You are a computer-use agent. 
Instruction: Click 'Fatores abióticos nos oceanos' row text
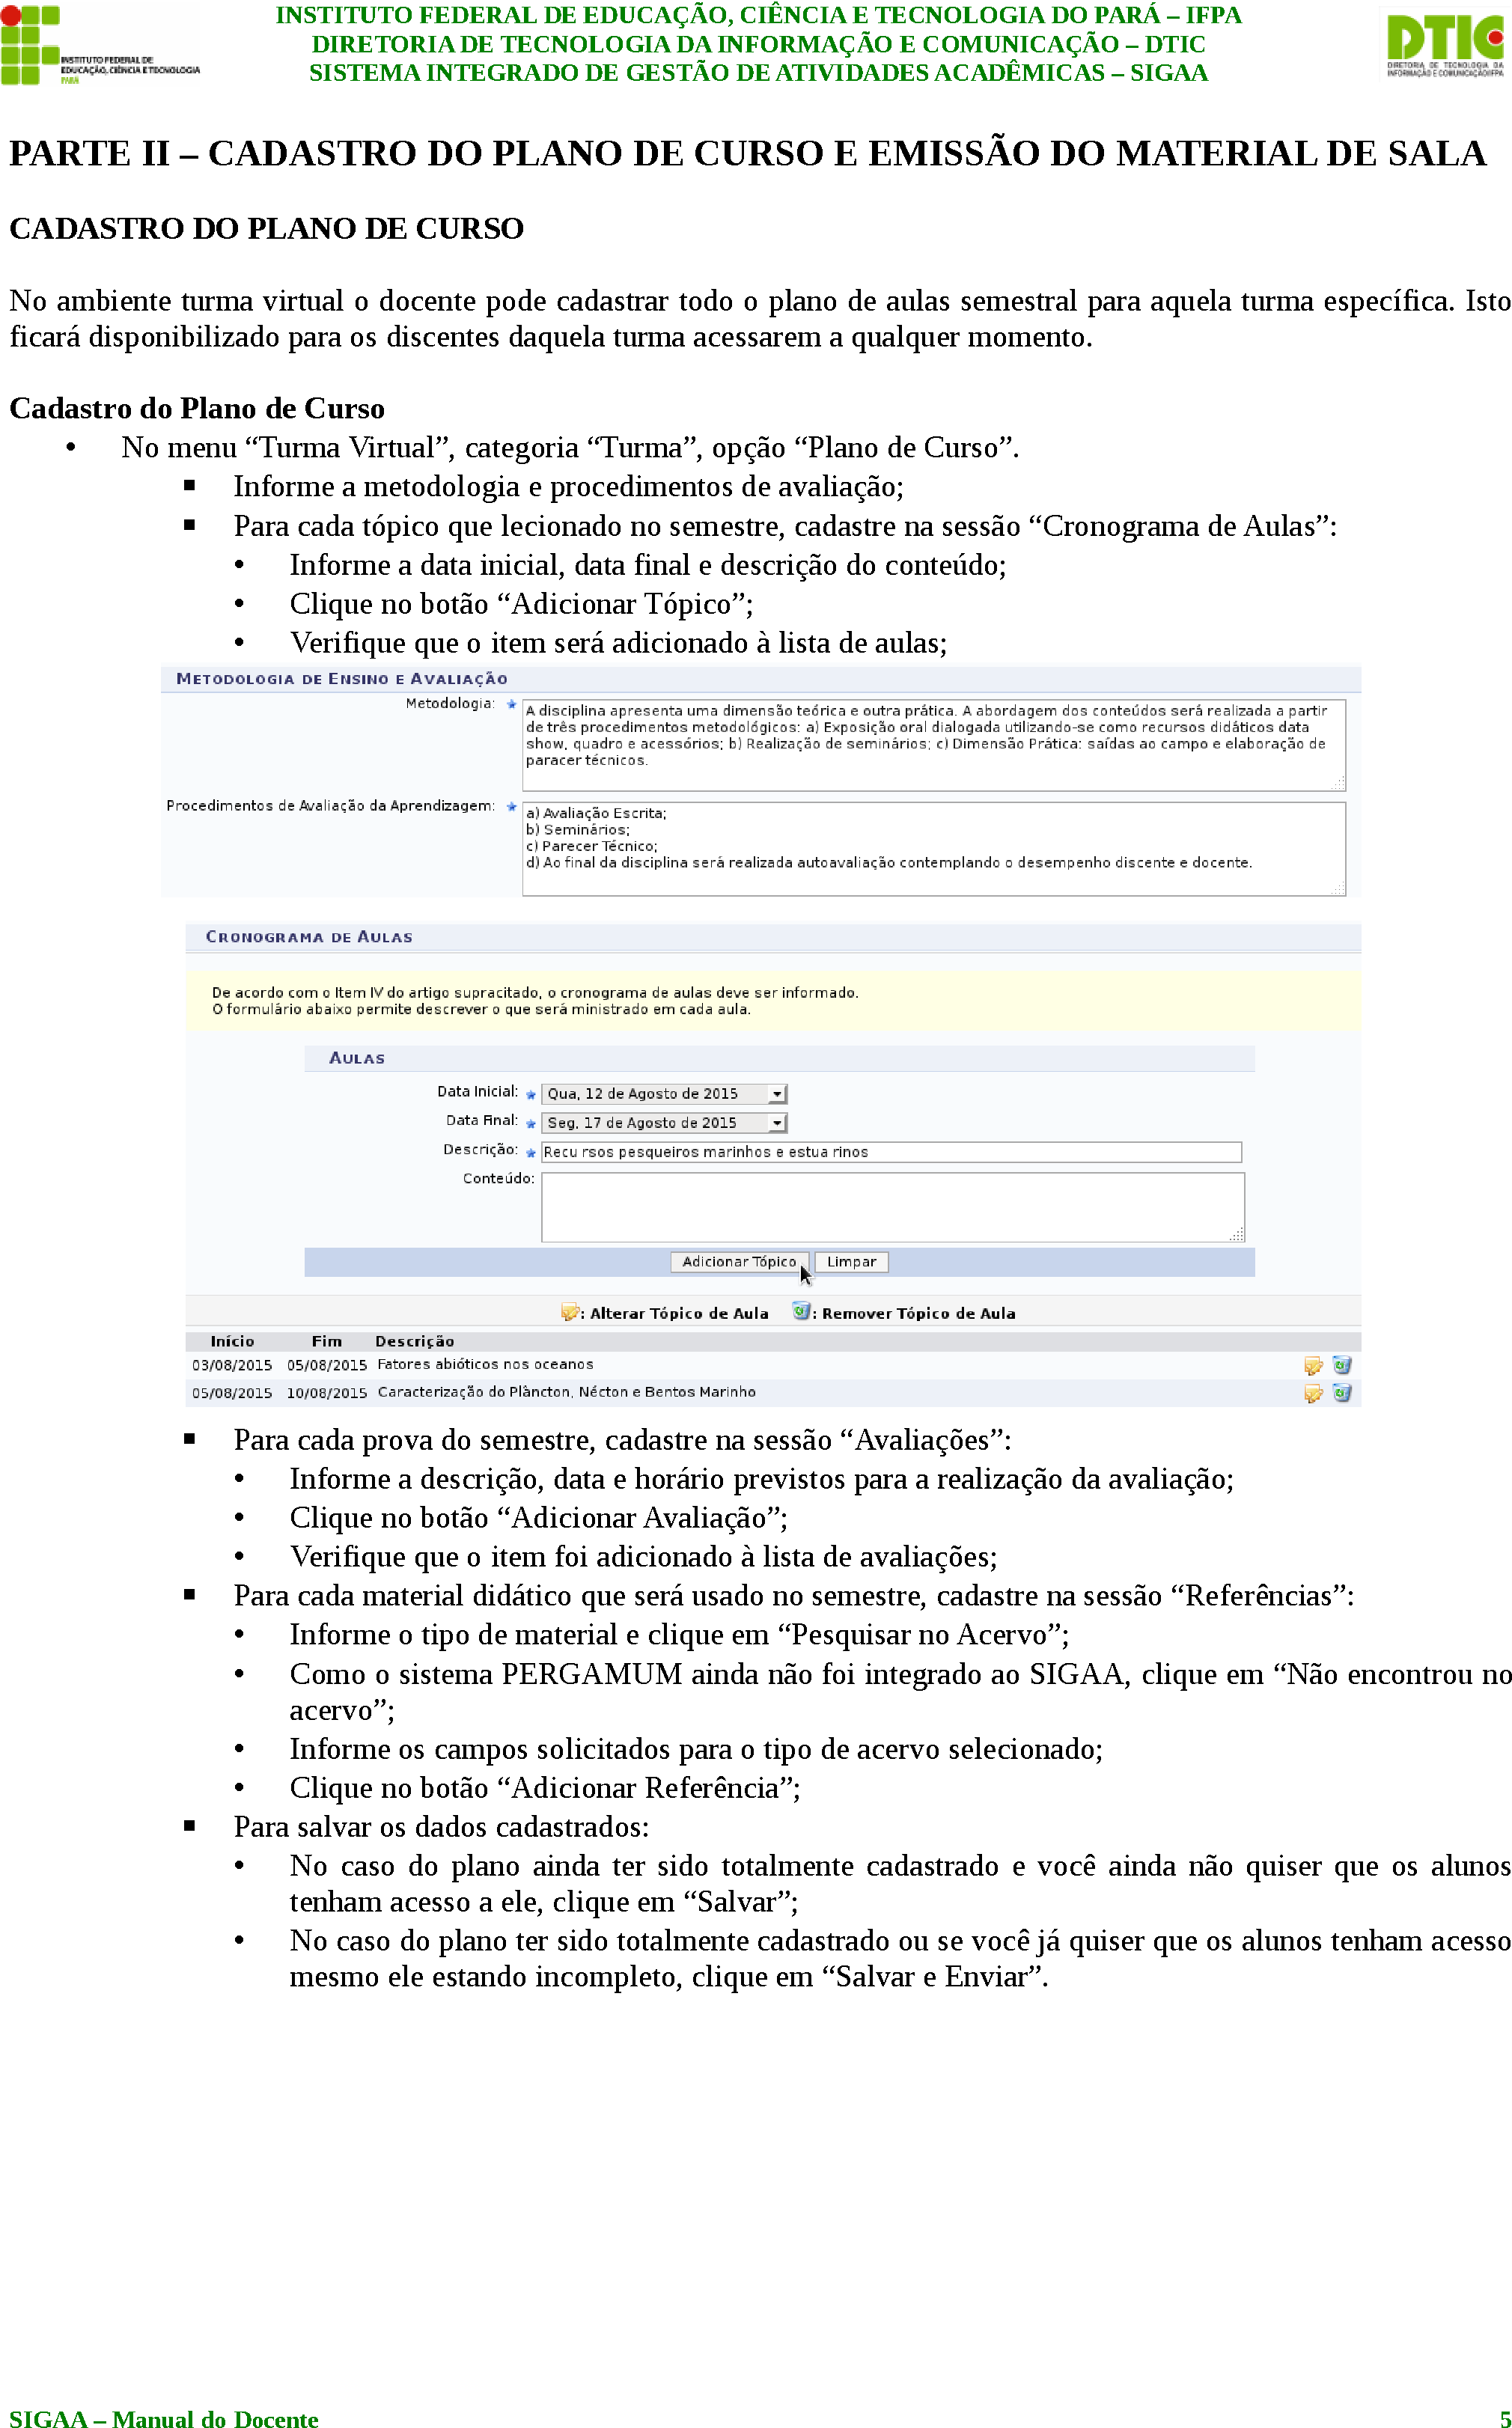pyautogui.click(x=485, y=1364)
